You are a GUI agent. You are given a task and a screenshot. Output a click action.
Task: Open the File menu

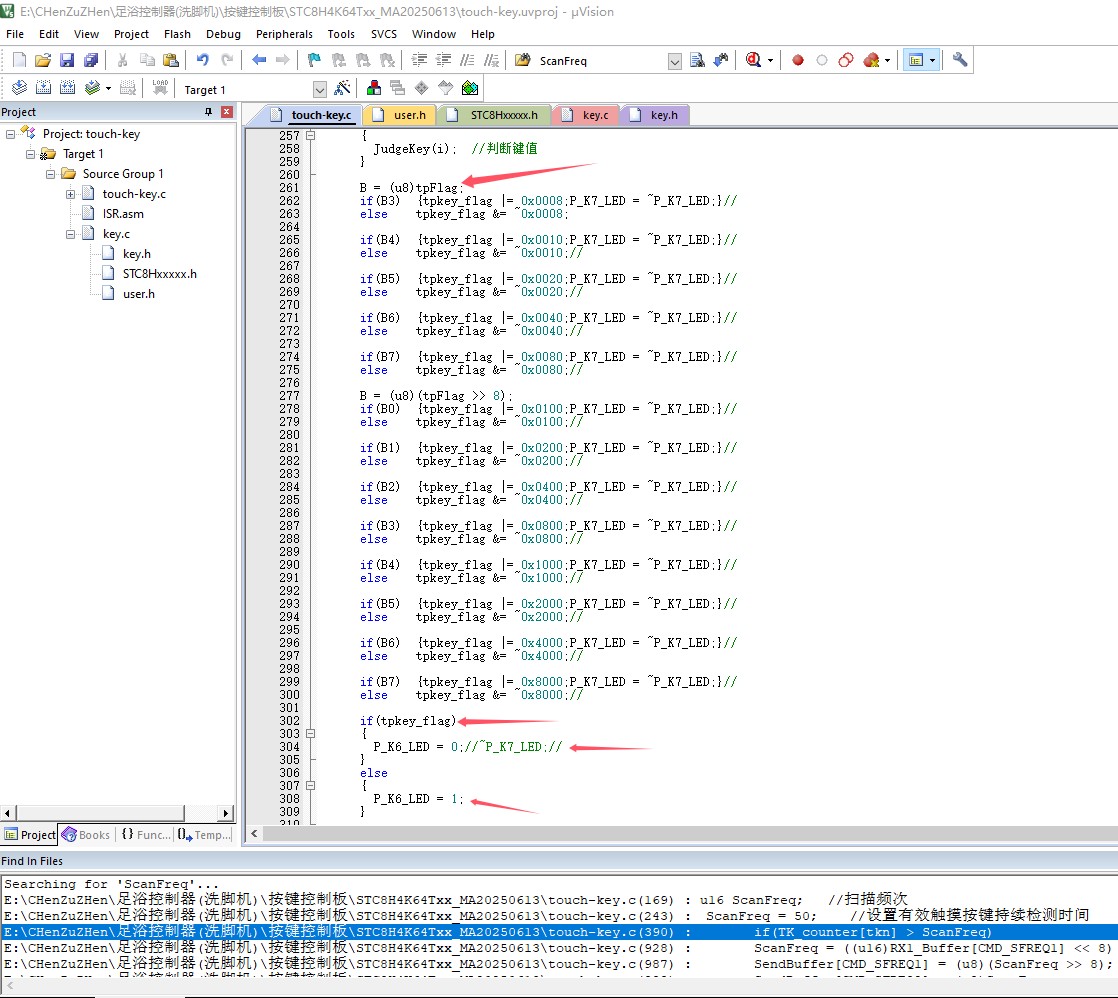[15, 34]
